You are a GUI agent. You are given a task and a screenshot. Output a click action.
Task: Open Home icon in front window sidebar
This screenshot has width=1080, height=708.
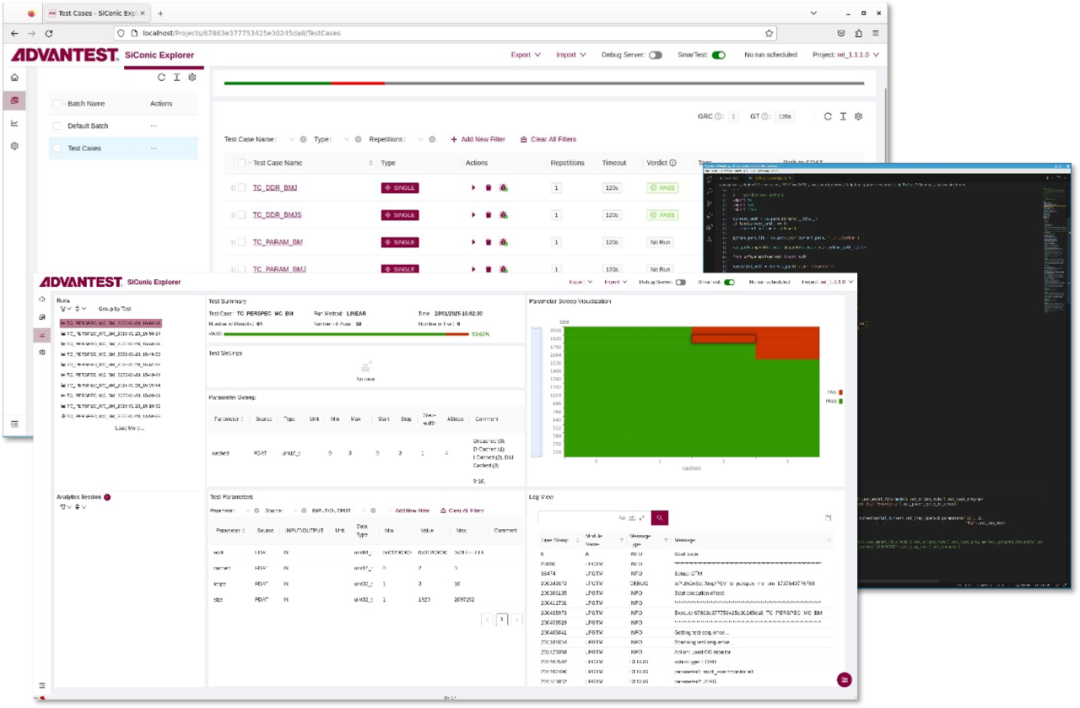42,300
